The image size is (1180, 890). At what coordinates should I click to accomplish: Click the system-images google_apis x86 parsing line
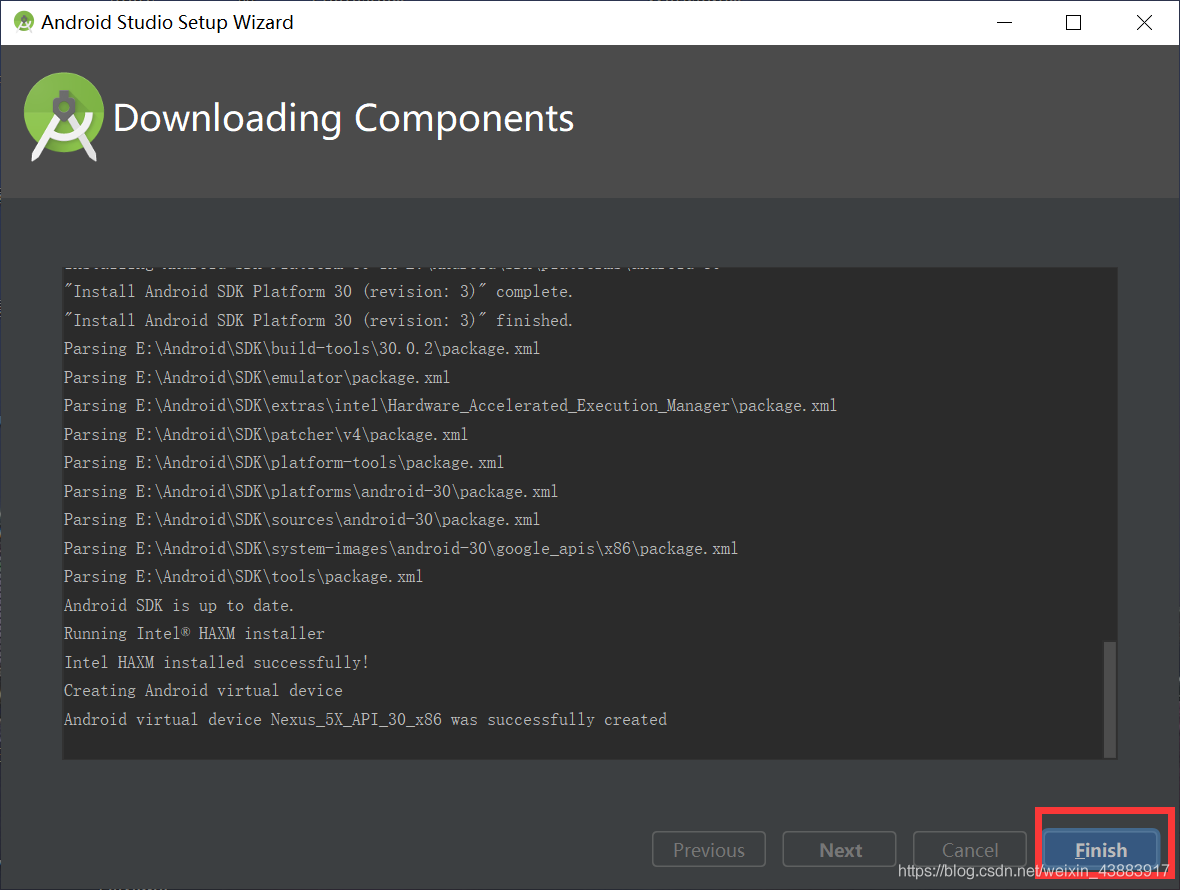point(400,548)
